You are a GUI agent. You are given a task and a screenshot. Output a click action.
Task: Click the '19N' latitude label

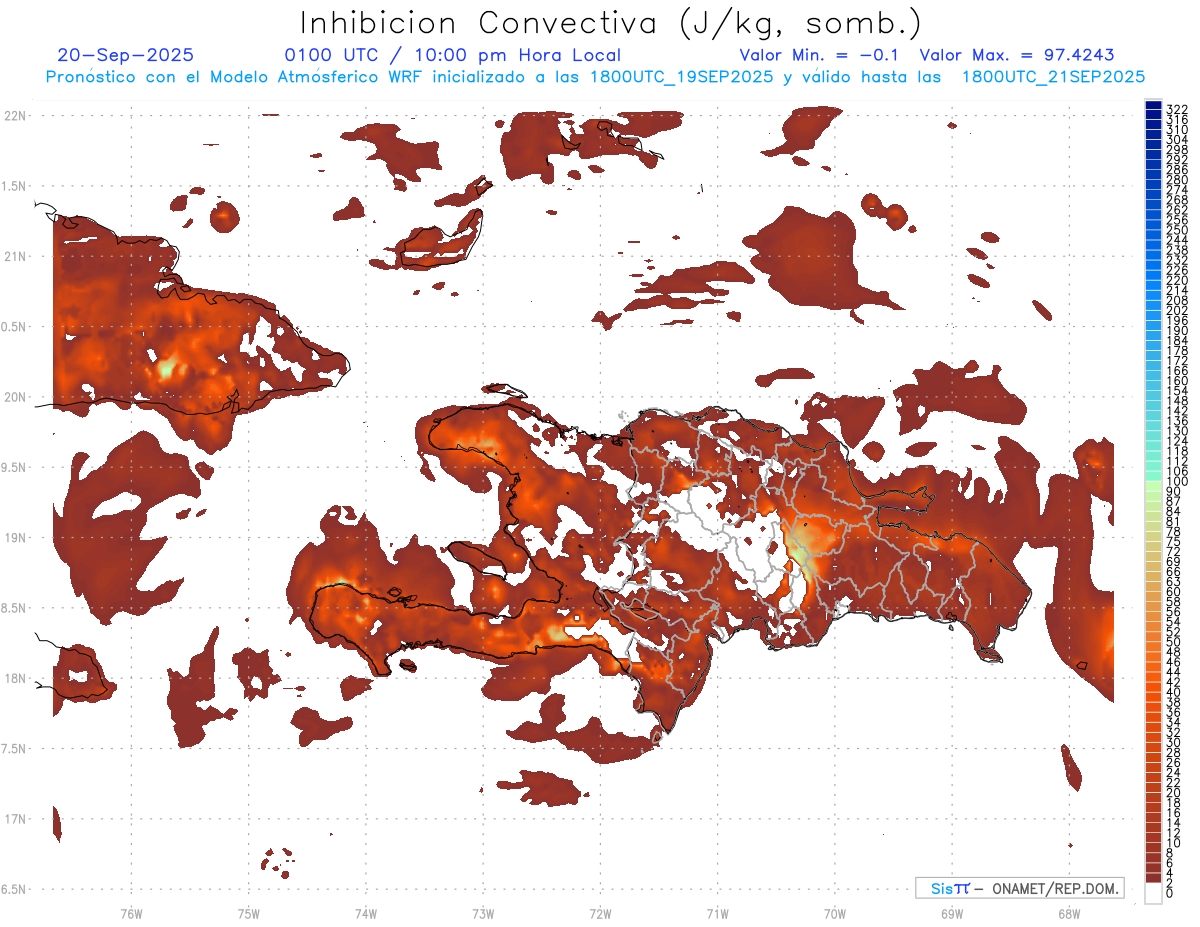15,538
